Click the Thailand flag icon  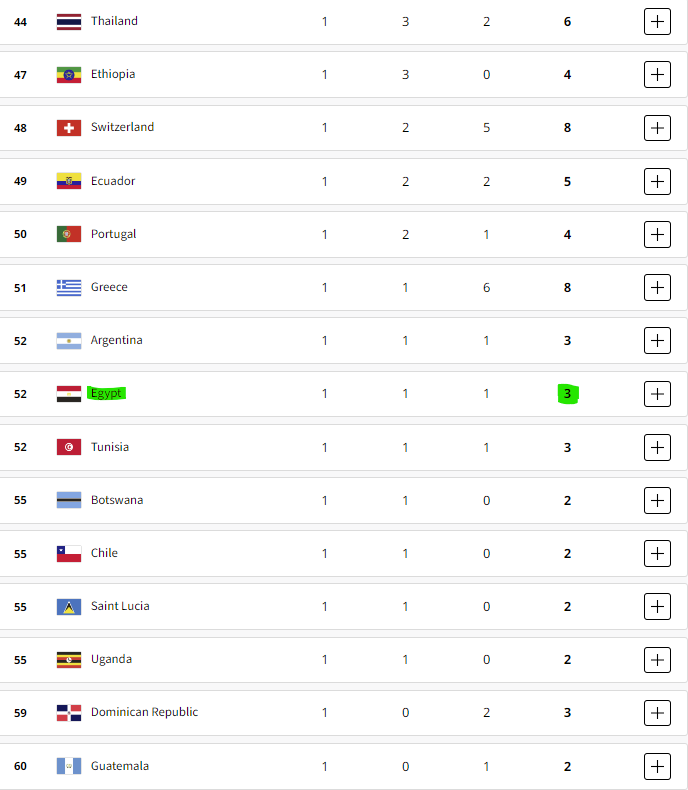tap(69, 21)
